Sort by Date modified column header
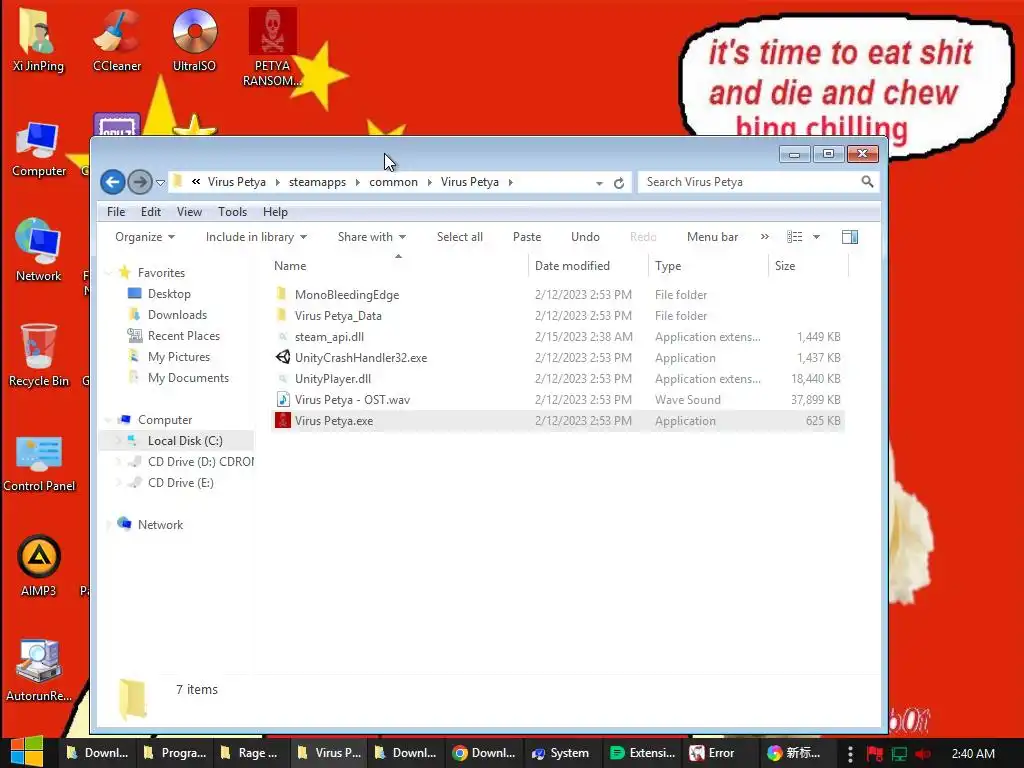The height and width of the screenshot is (768, 1024). 588,265
